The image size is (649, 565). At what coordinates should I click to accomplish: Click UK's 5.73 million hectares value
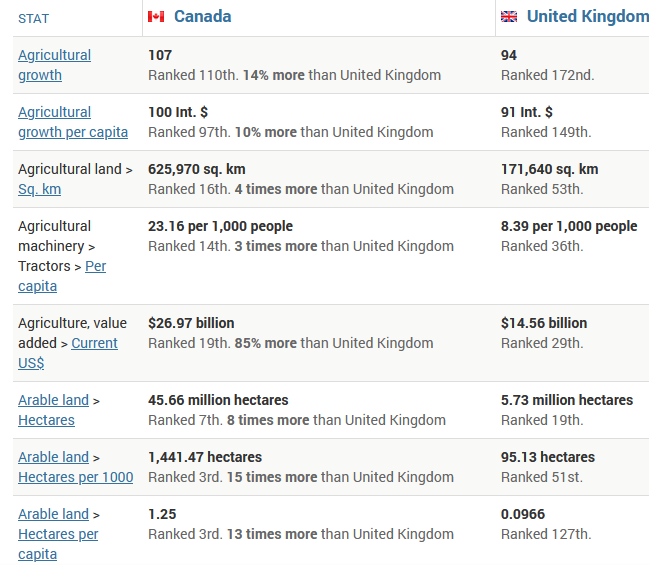[x=567, y=400]
